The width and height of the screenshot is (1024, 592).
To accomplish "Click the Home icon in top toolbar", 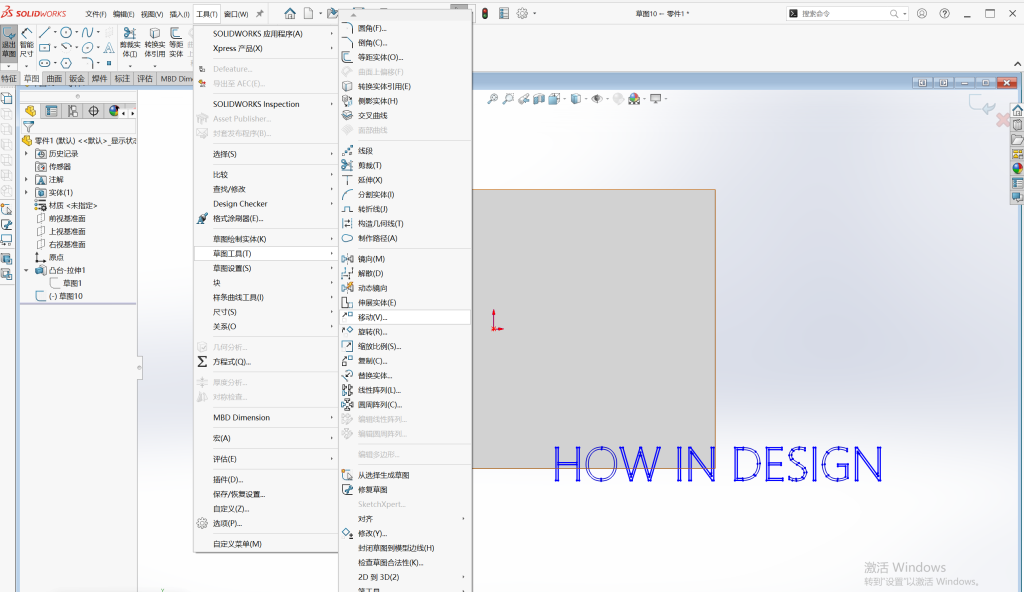I will [290, 13].
